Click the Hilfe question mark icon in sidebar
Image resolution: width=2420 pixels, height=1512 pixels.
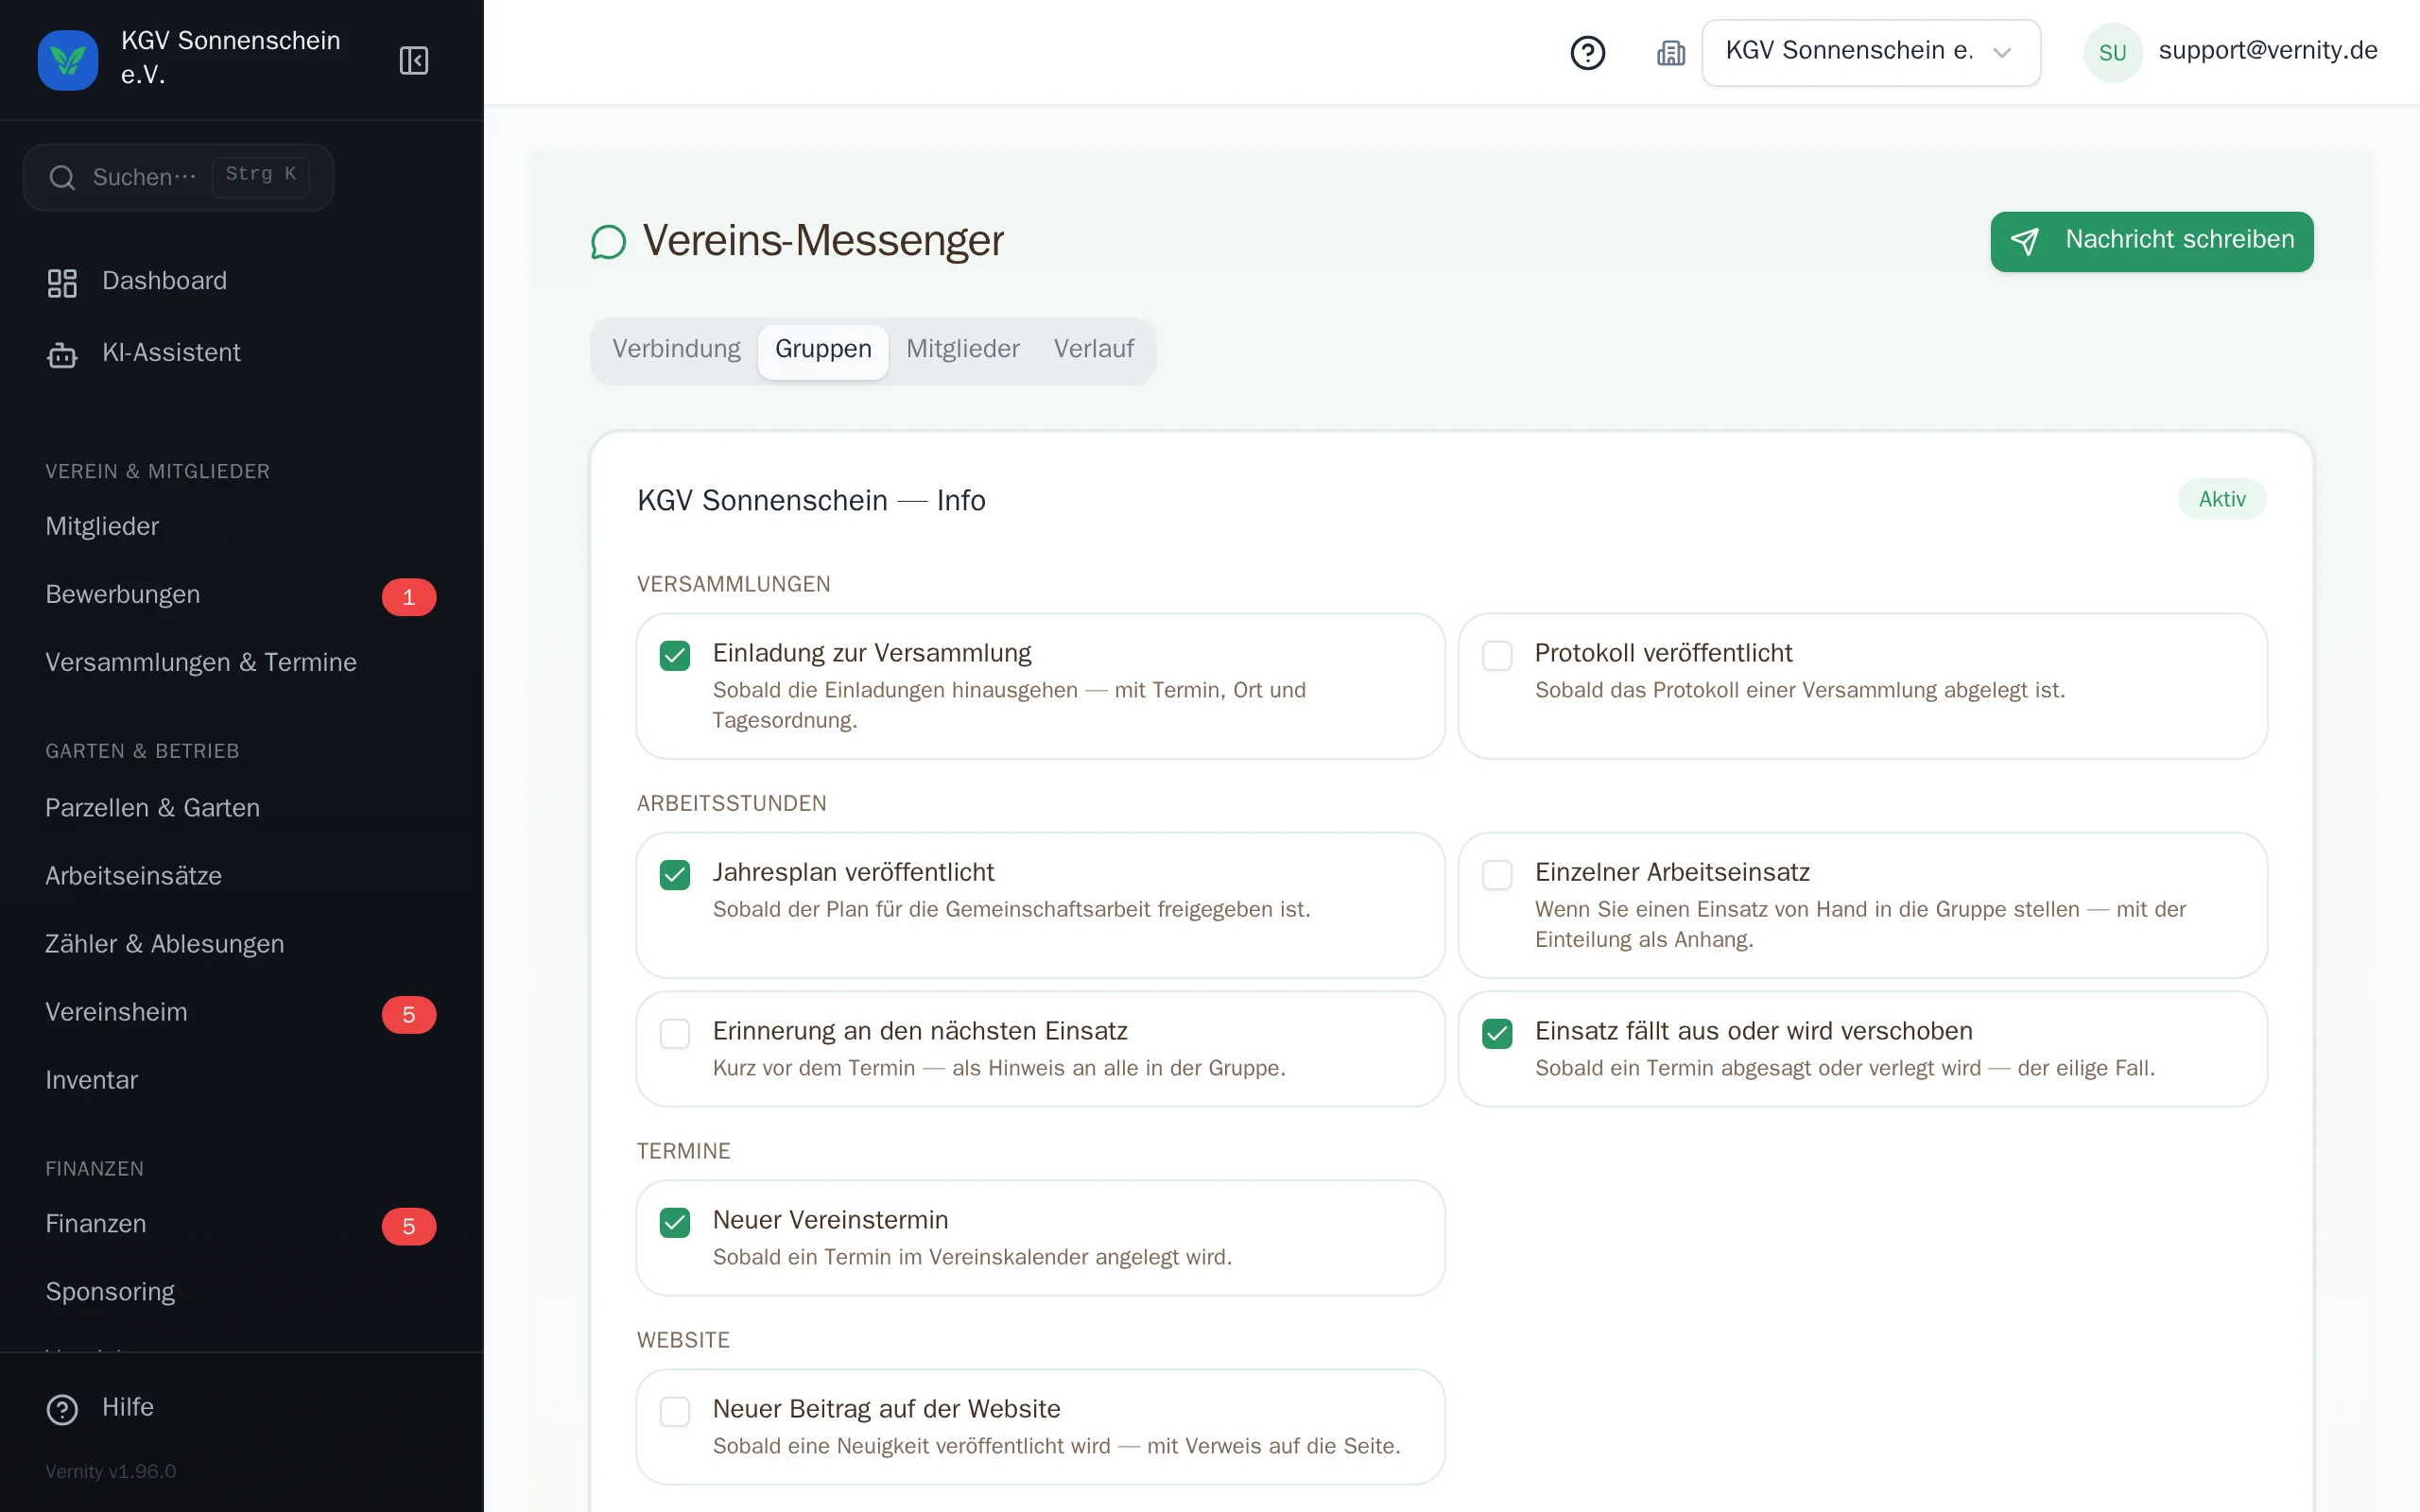(x=62, y=1409)
